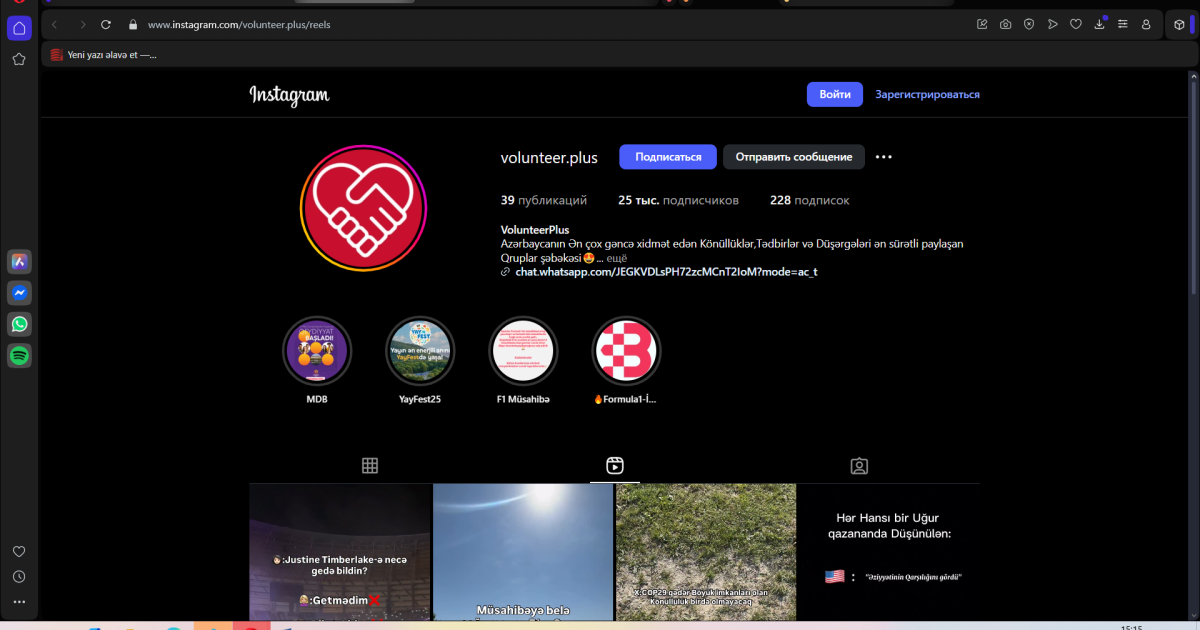Screen dimensions: 1200x630
Task: Open the '25 тыс. подписчиков' followers list
Action: coord(678,200)
